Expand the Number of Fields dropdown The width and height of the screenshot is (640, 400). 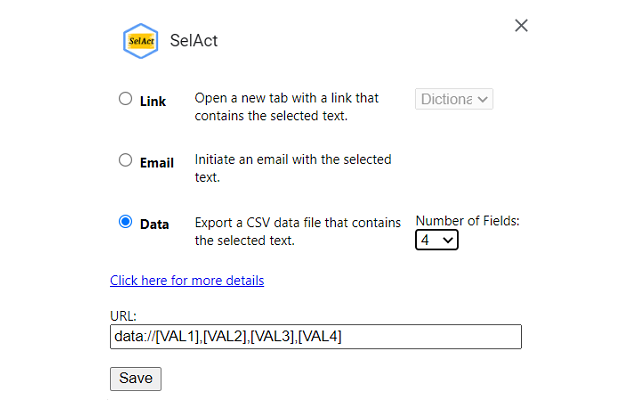click(x=437, y=240)
